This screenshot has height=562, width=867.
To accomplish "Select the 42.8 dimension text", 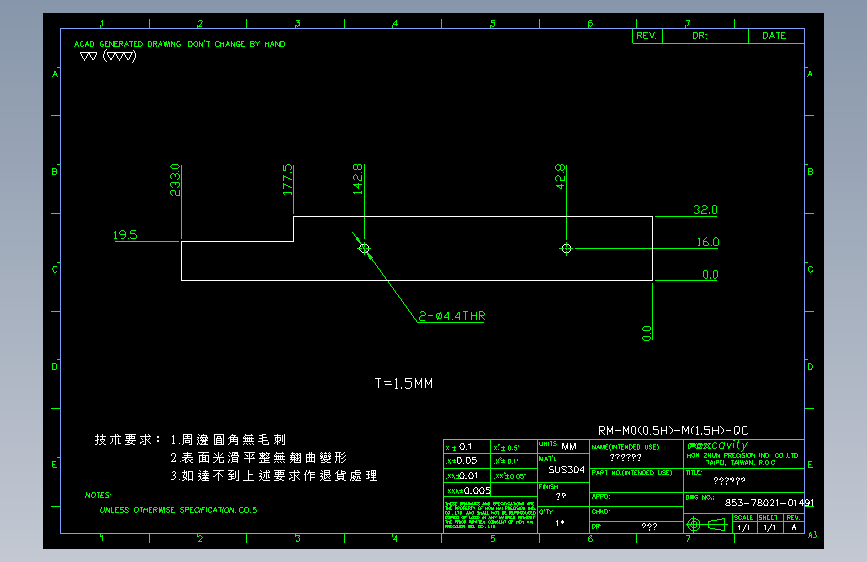I will (x=560, y=176).
